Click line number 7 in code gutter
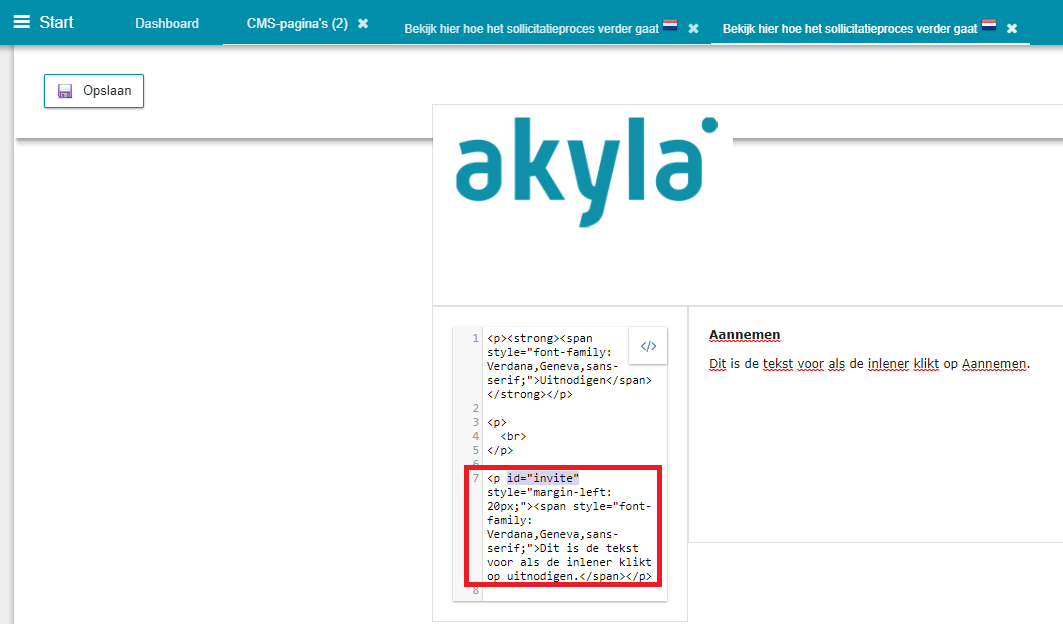 [475, 478]
